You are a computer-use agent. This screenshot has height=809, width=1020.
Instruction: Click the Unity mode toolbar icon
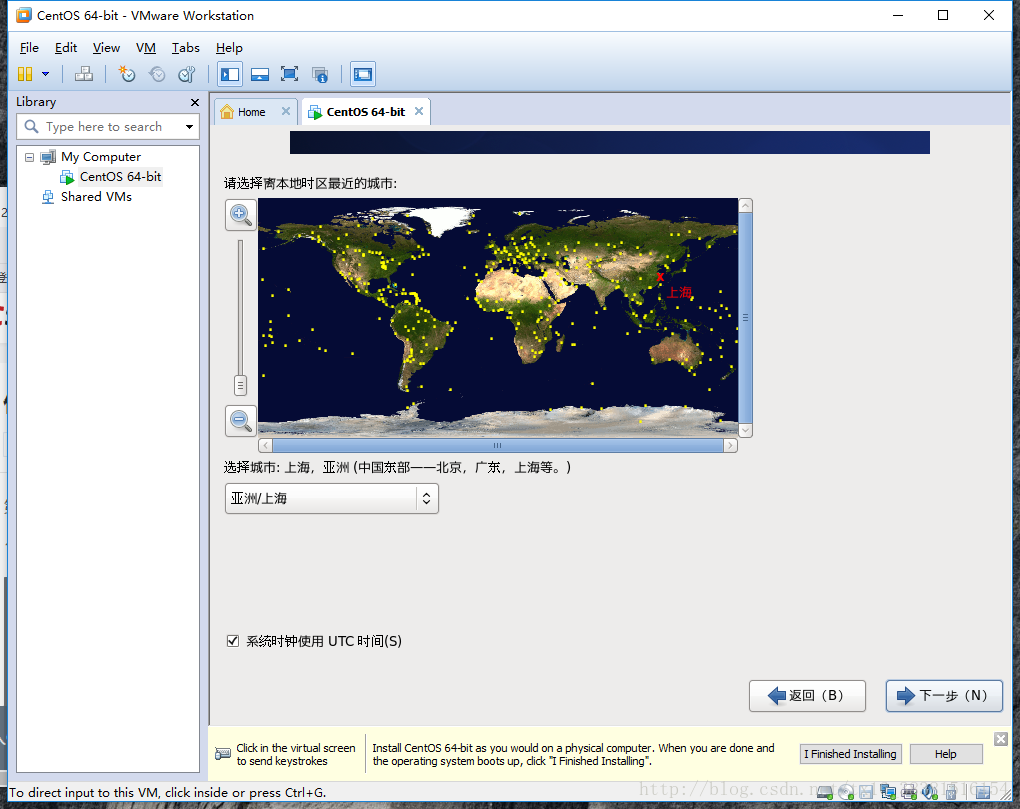click(319, 74)
